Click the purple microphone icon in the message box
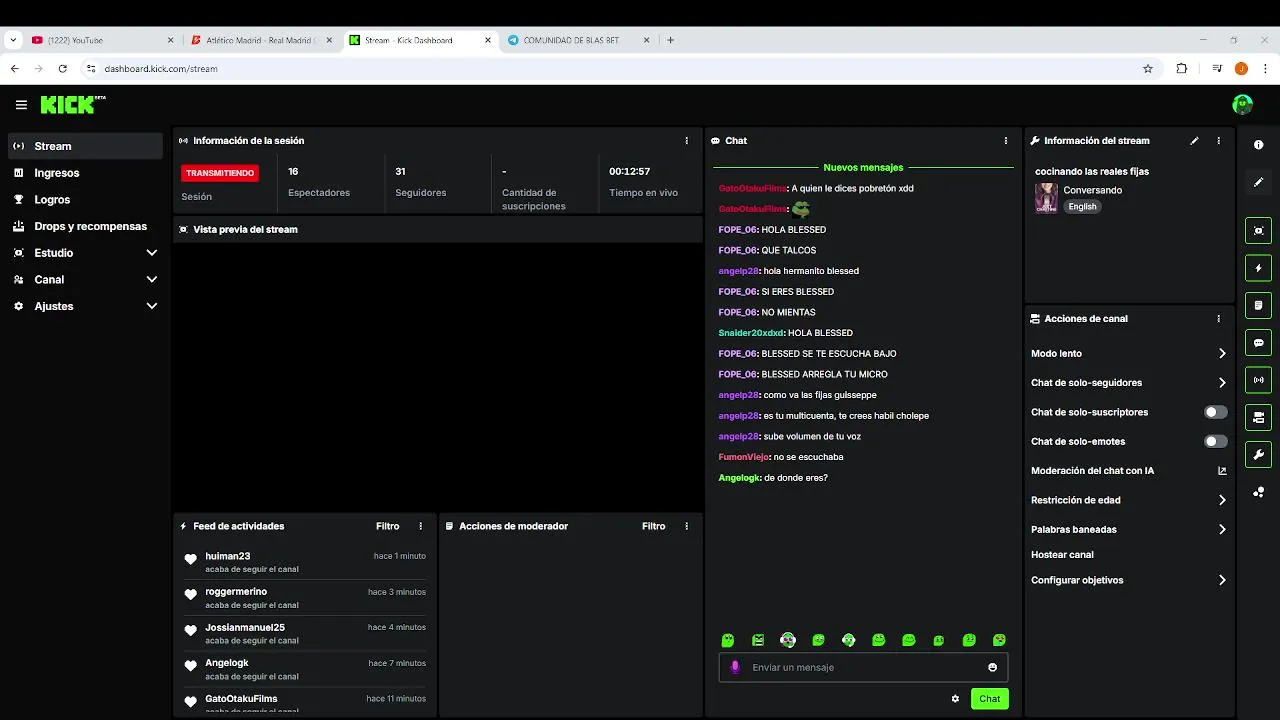Viewport: 1280px width, 720px height. point(735,667)
